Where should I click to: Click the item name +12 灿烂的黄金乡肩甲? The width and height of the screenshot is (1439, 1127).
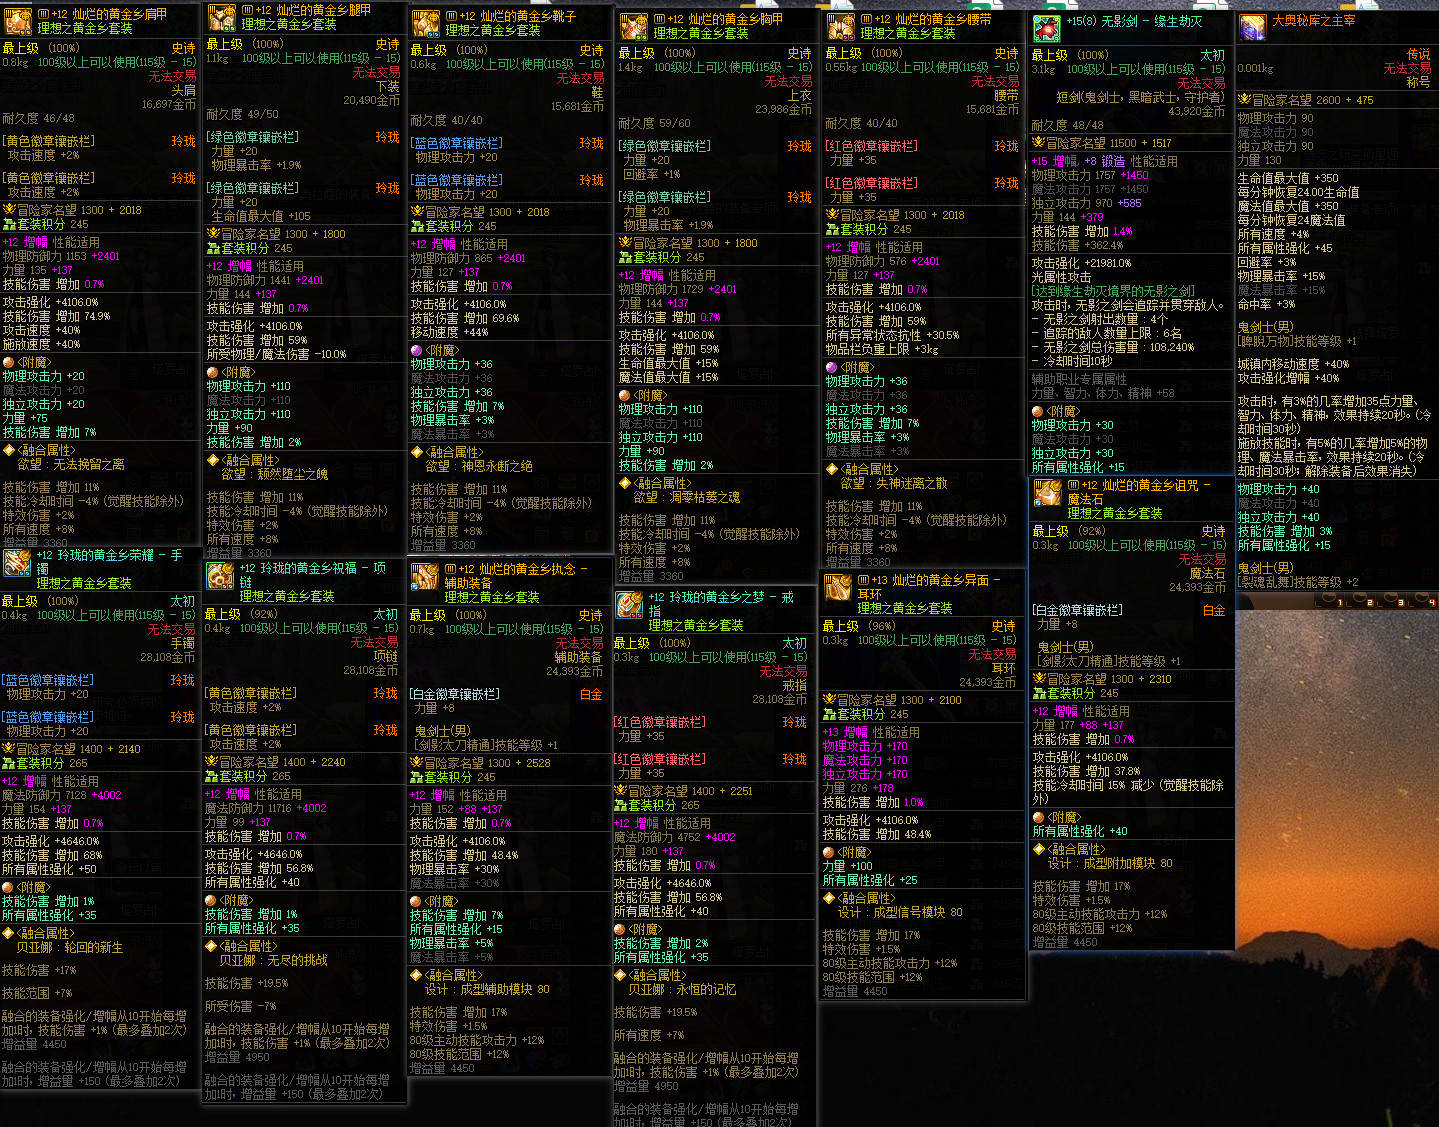tap(111, 15)
